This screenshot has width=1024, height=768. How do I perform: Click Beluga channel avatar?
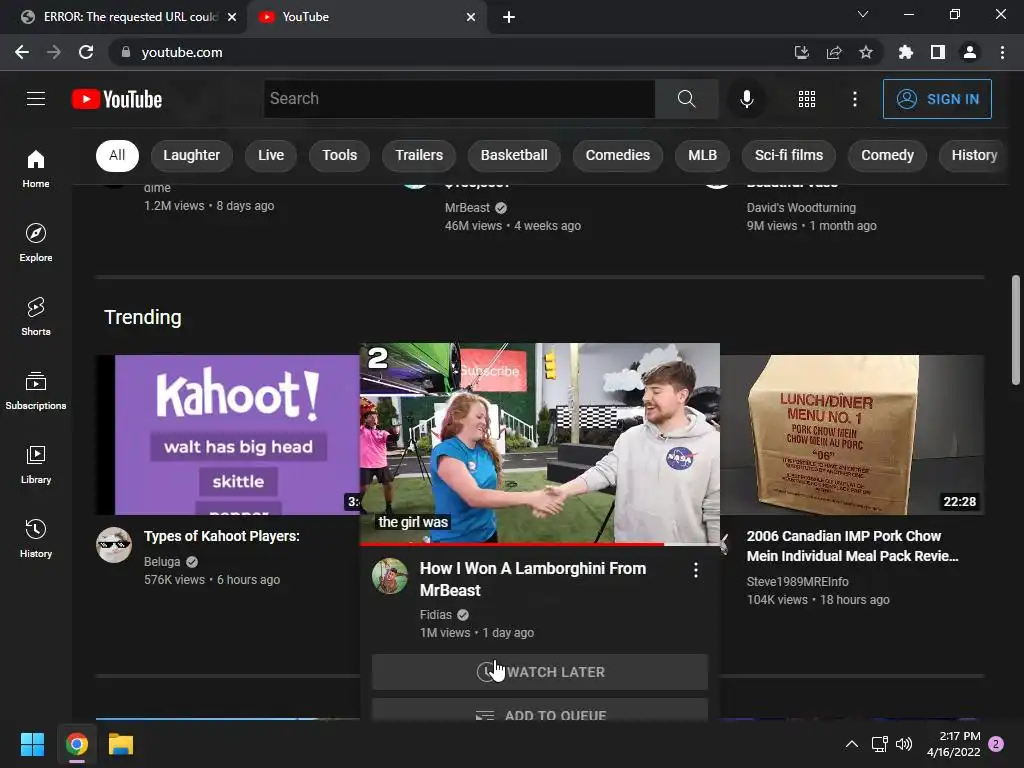pyautogui.click(x=114, y=545)
